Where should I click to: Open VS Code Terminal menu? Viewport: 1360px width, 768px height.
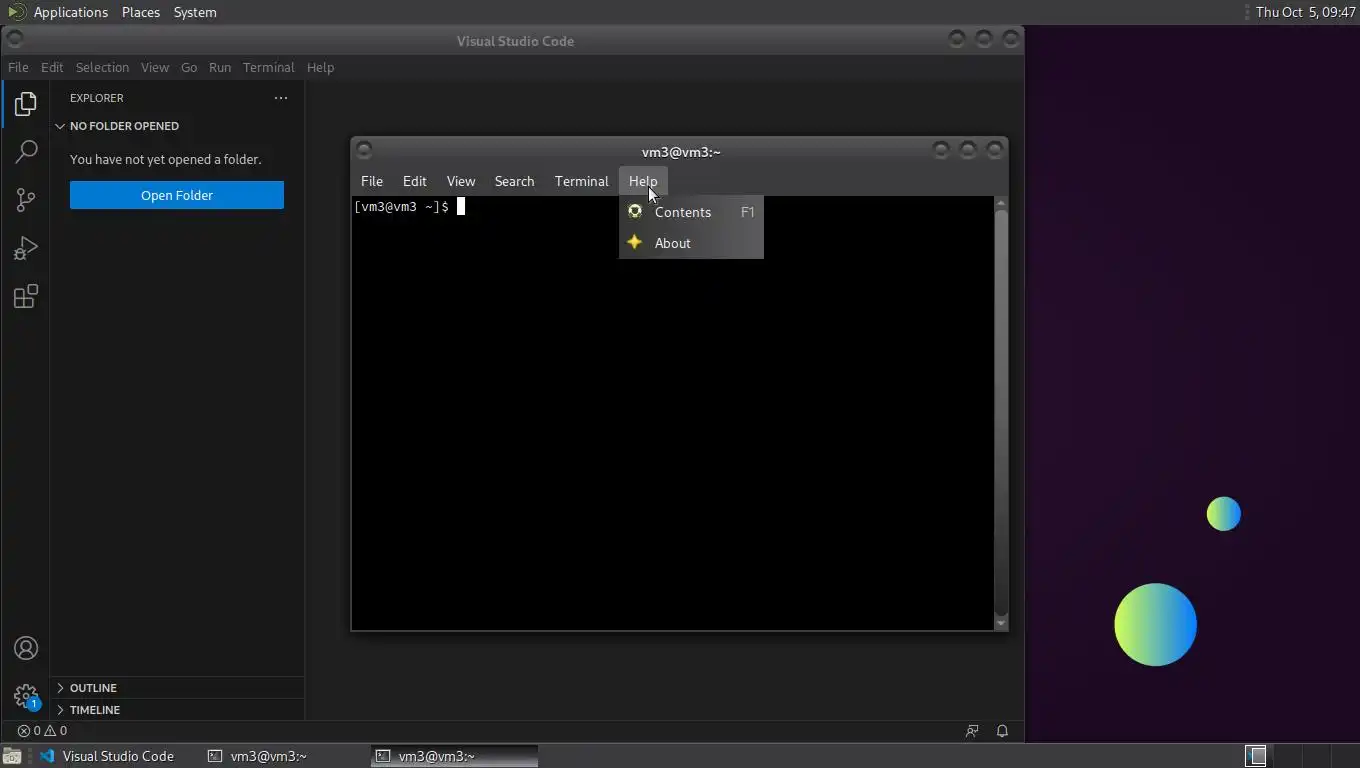(x=268, y=67)
